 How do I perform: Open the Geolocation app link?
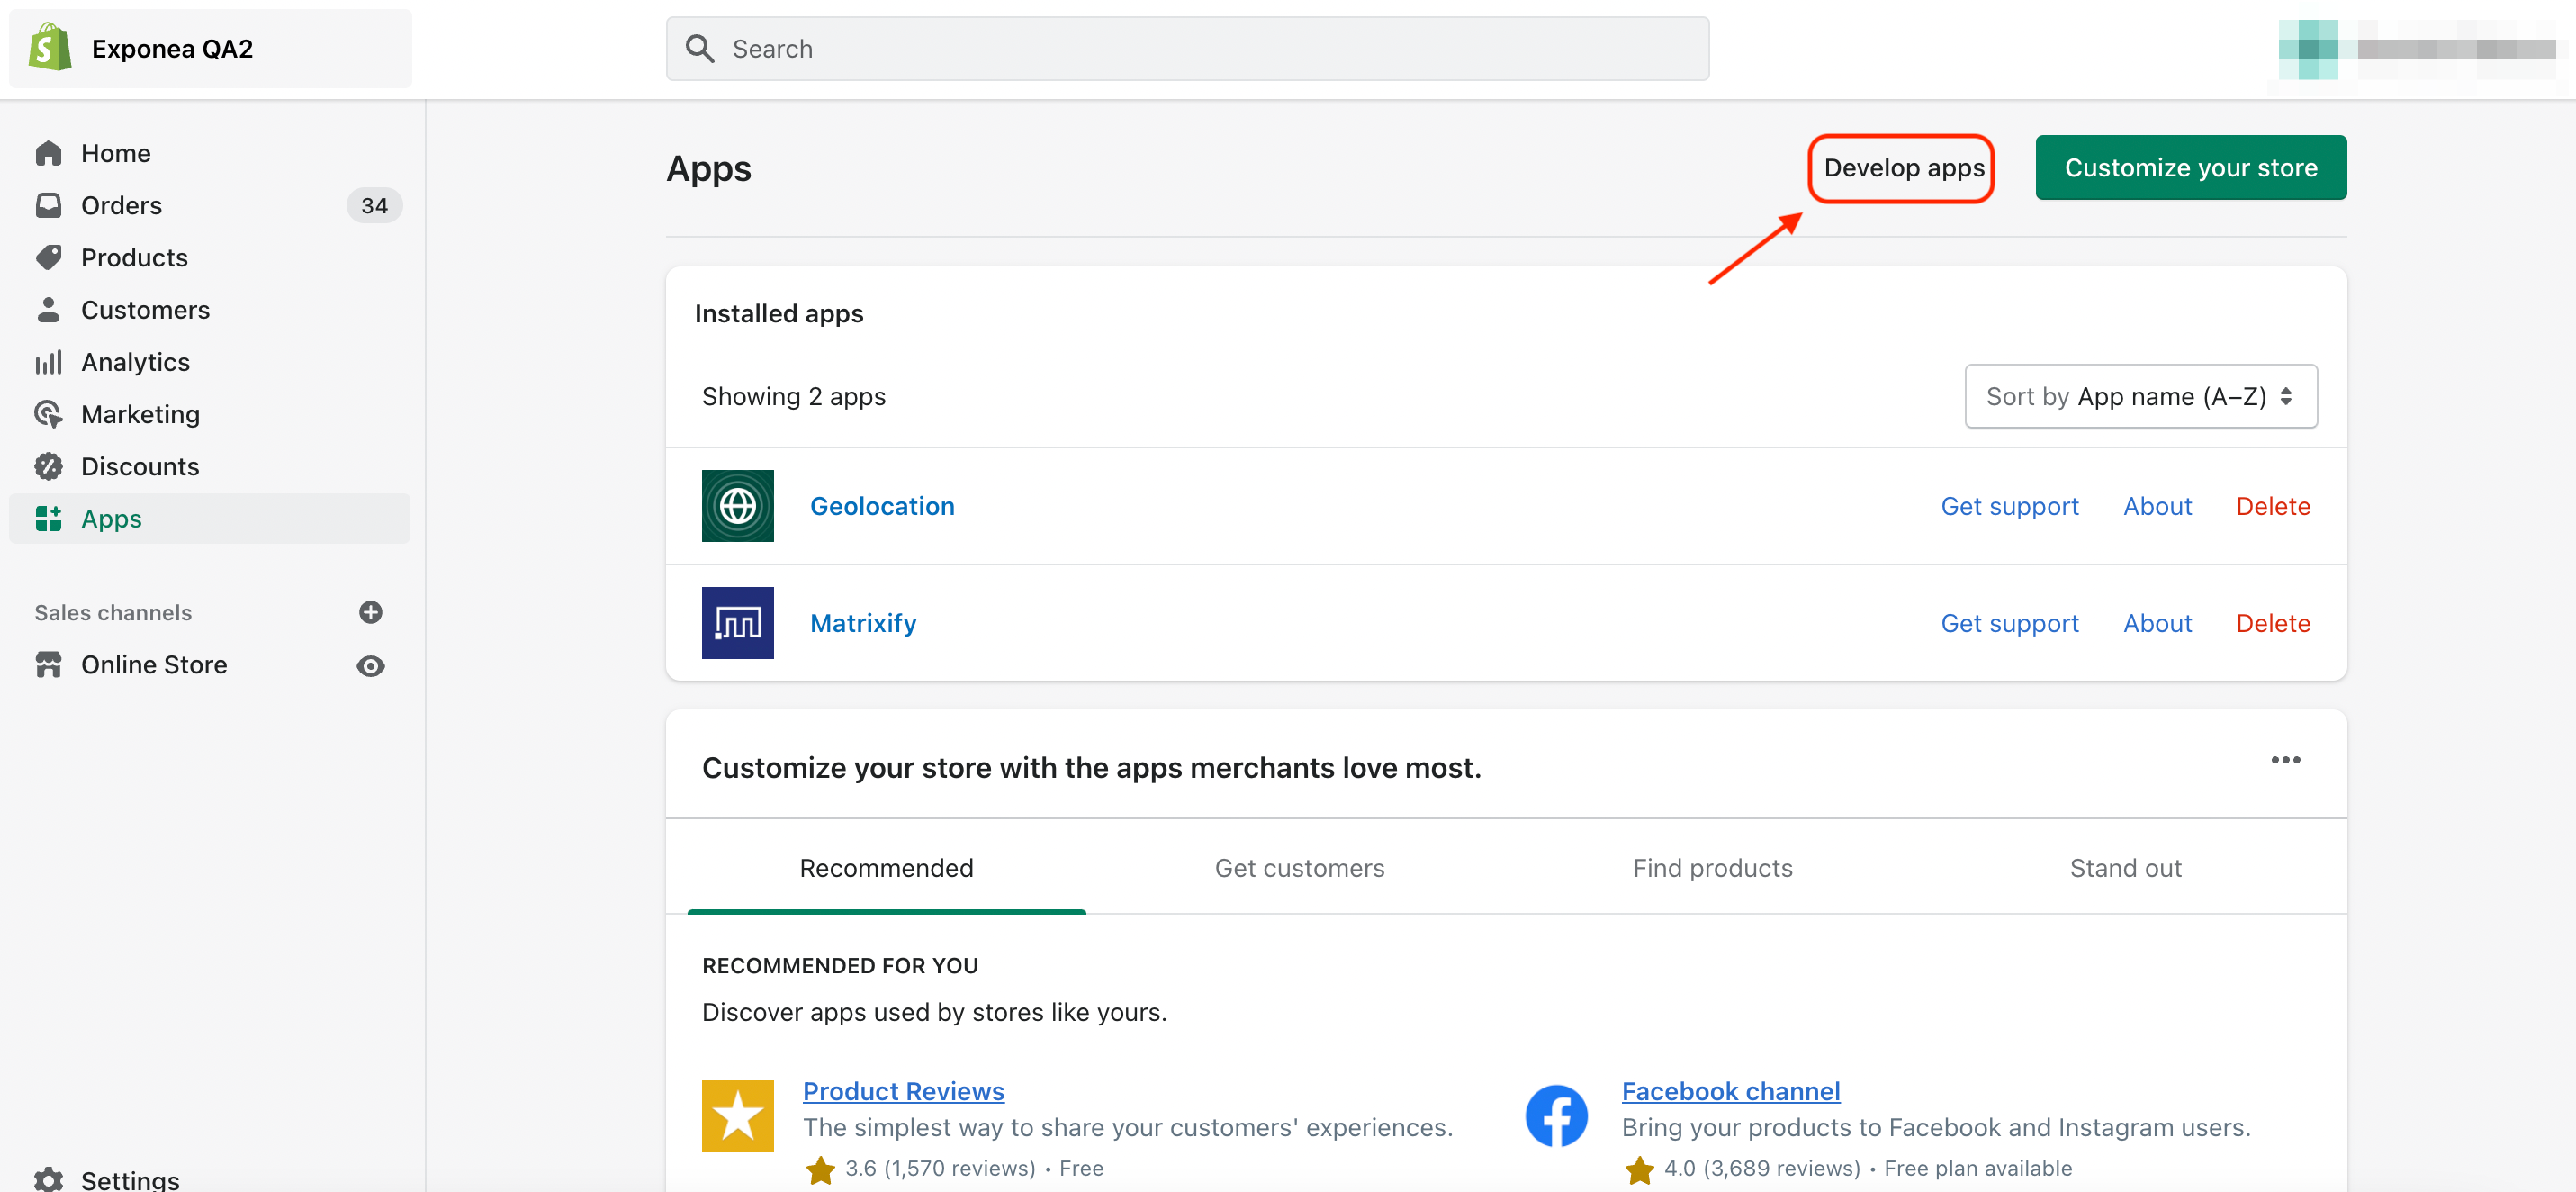coord(882,505)
